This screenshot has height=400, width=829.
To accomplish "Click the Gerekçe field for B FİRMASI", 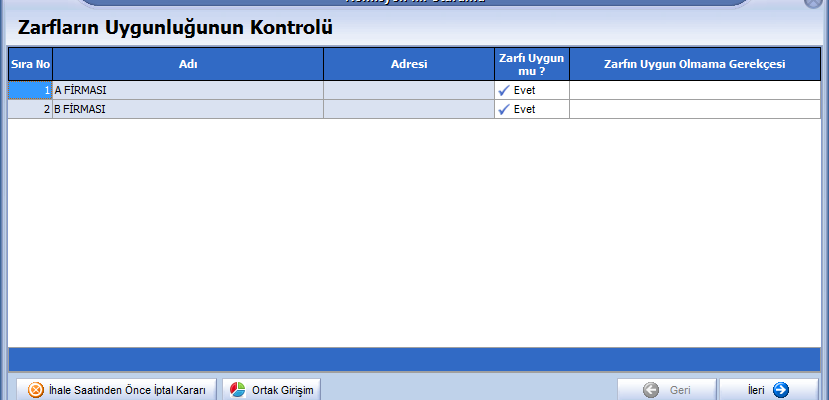I will coord(694,109).
